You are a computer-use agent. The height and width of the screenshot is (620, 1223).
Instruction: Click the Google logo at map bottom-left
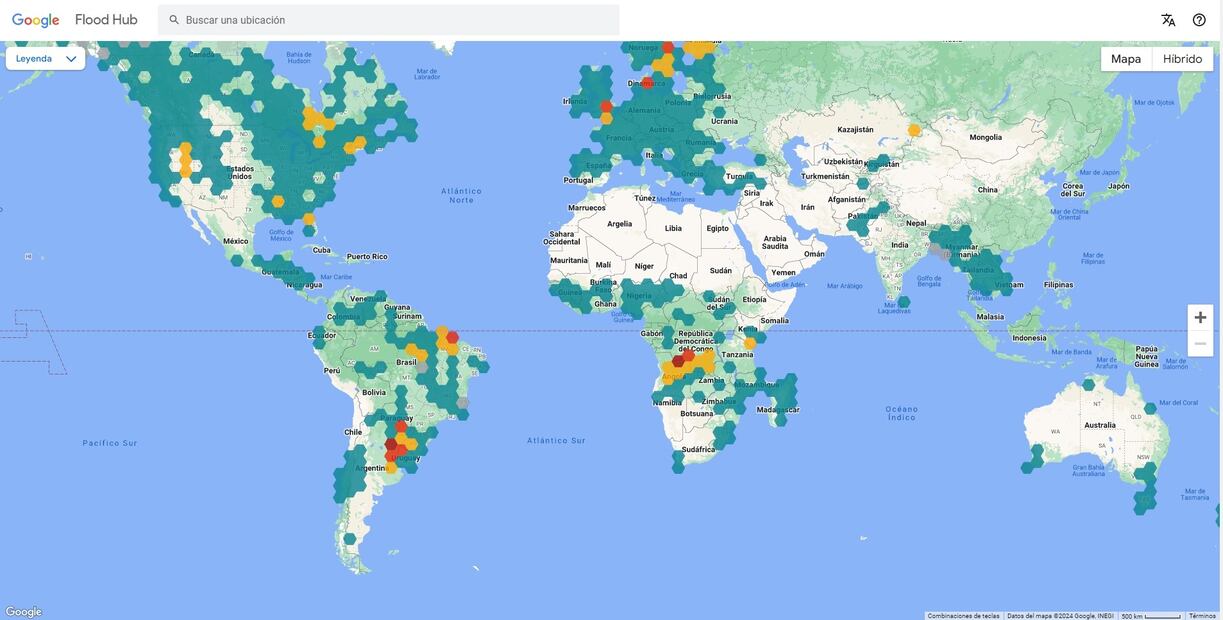23,612
